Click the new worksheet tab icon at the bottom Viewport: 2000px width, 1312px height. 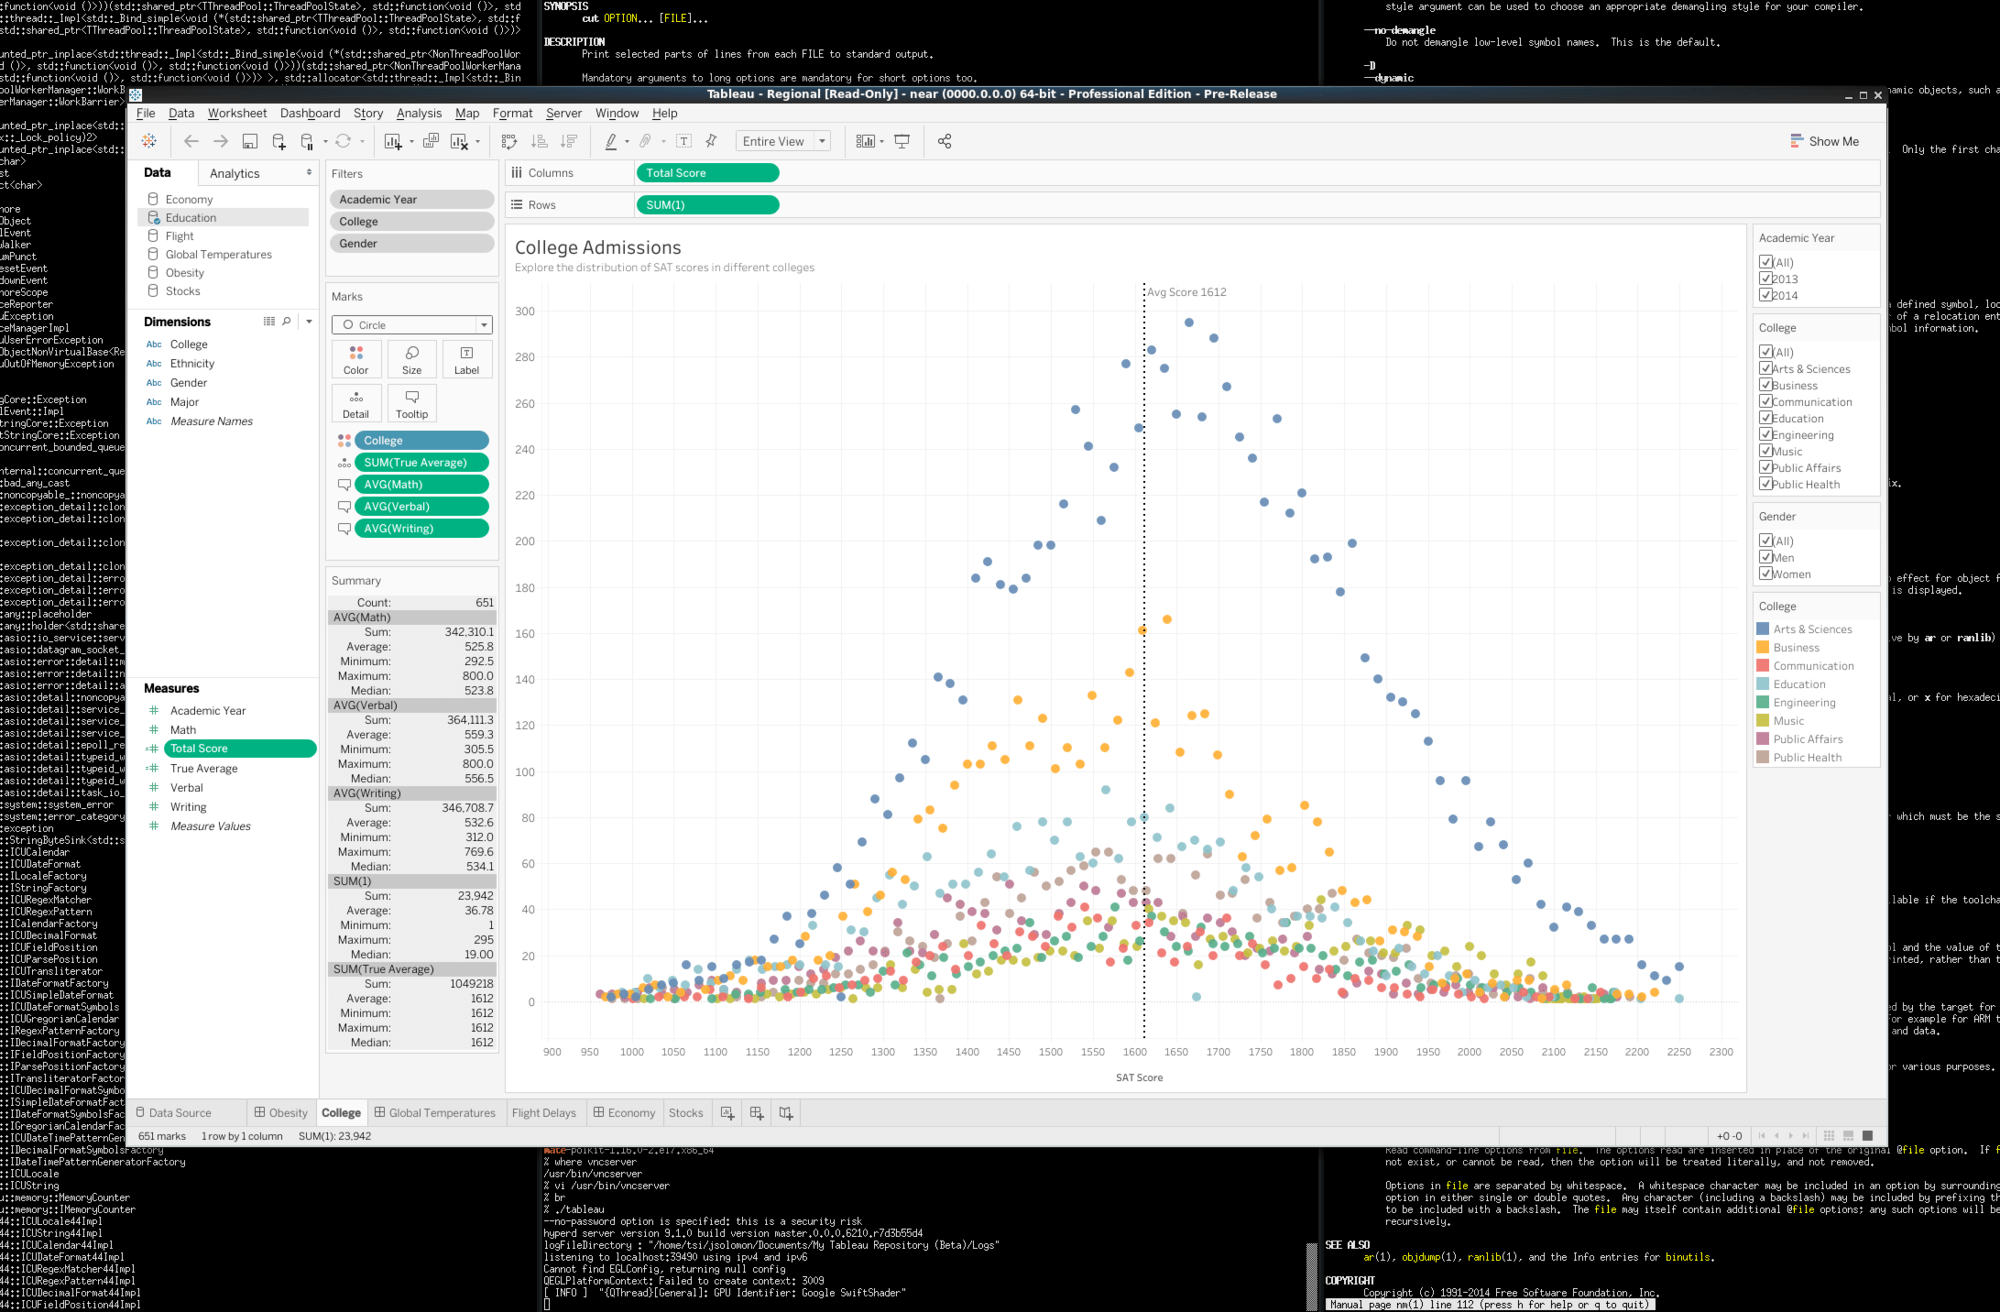(x=727, y=1112)
